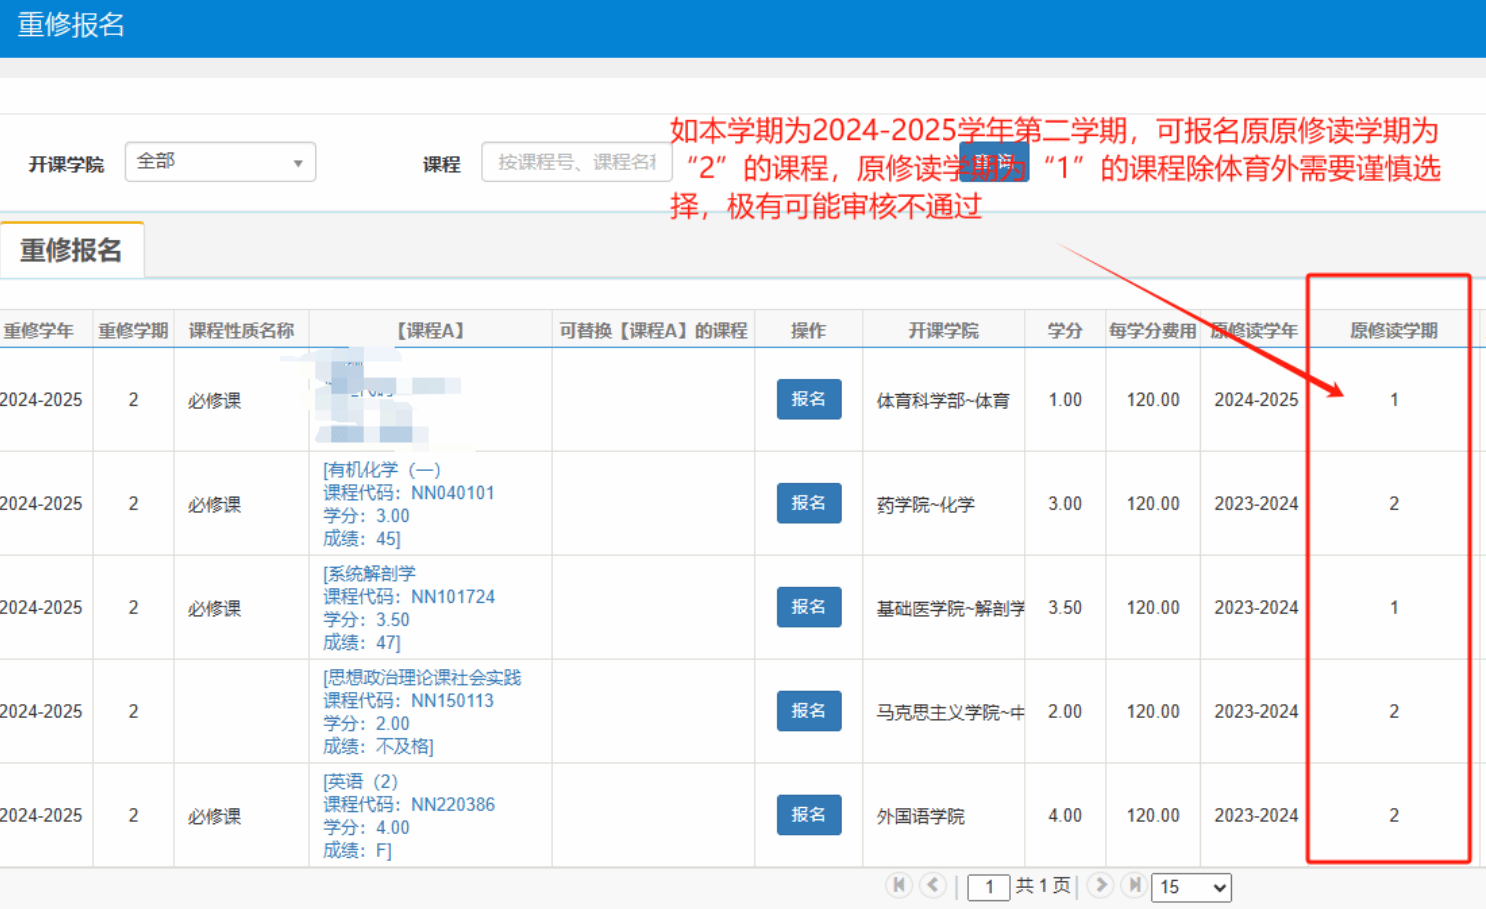Sort by 原修读学期 column header

pos(1393,330)
